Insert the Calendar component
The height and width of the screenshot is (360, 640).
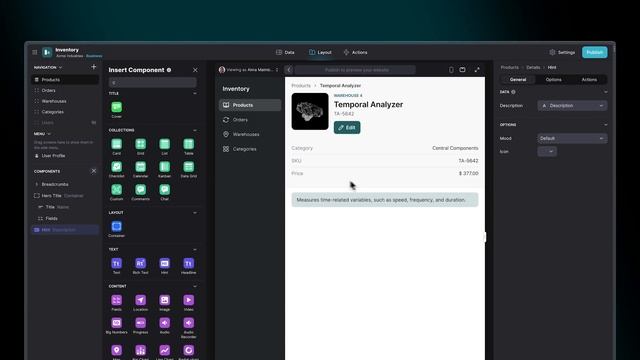140,167
